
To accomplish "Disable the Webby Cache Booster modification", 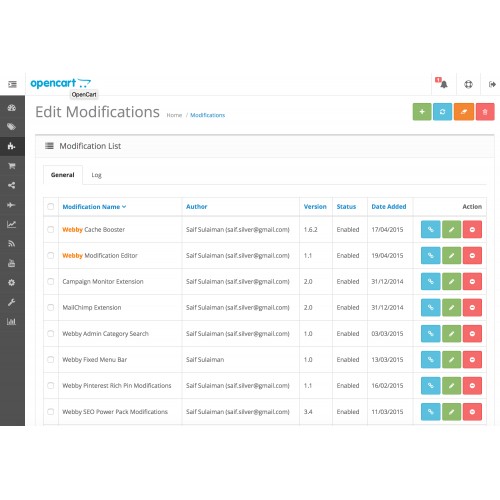I will tap(472, 229).
